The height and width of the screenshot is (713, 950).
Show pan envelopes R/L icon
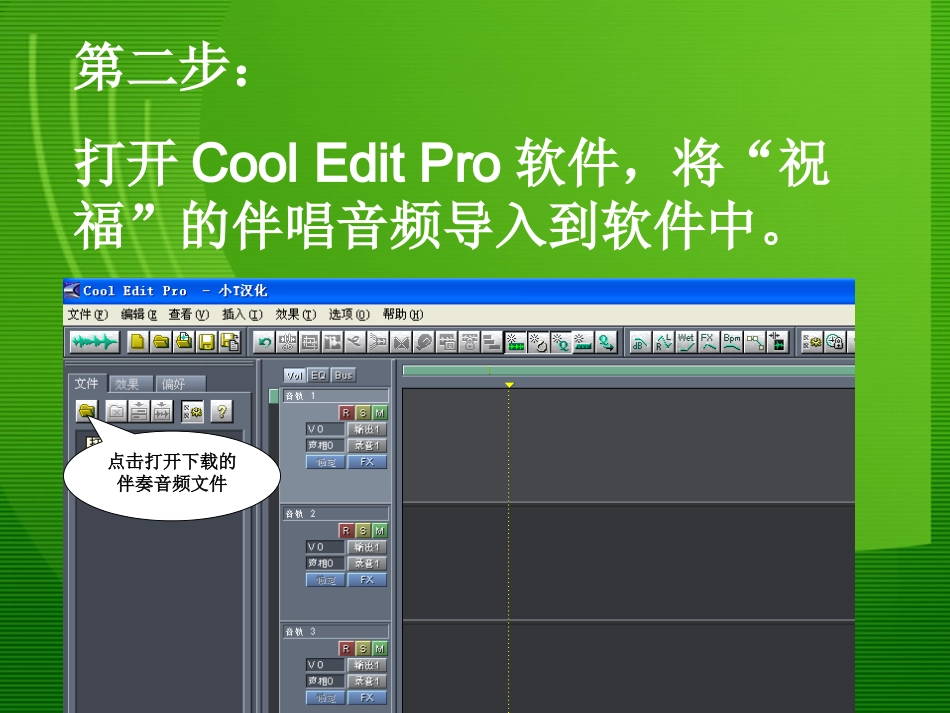663,343
